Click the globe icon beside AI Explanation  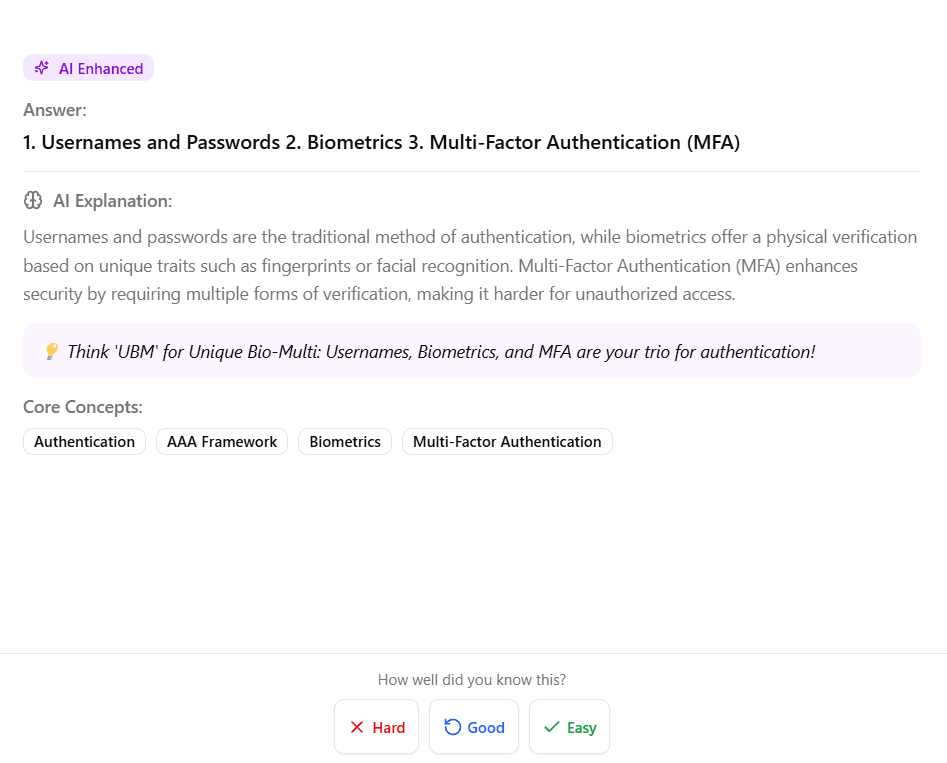pyautogui.click(x=31, y=200)
